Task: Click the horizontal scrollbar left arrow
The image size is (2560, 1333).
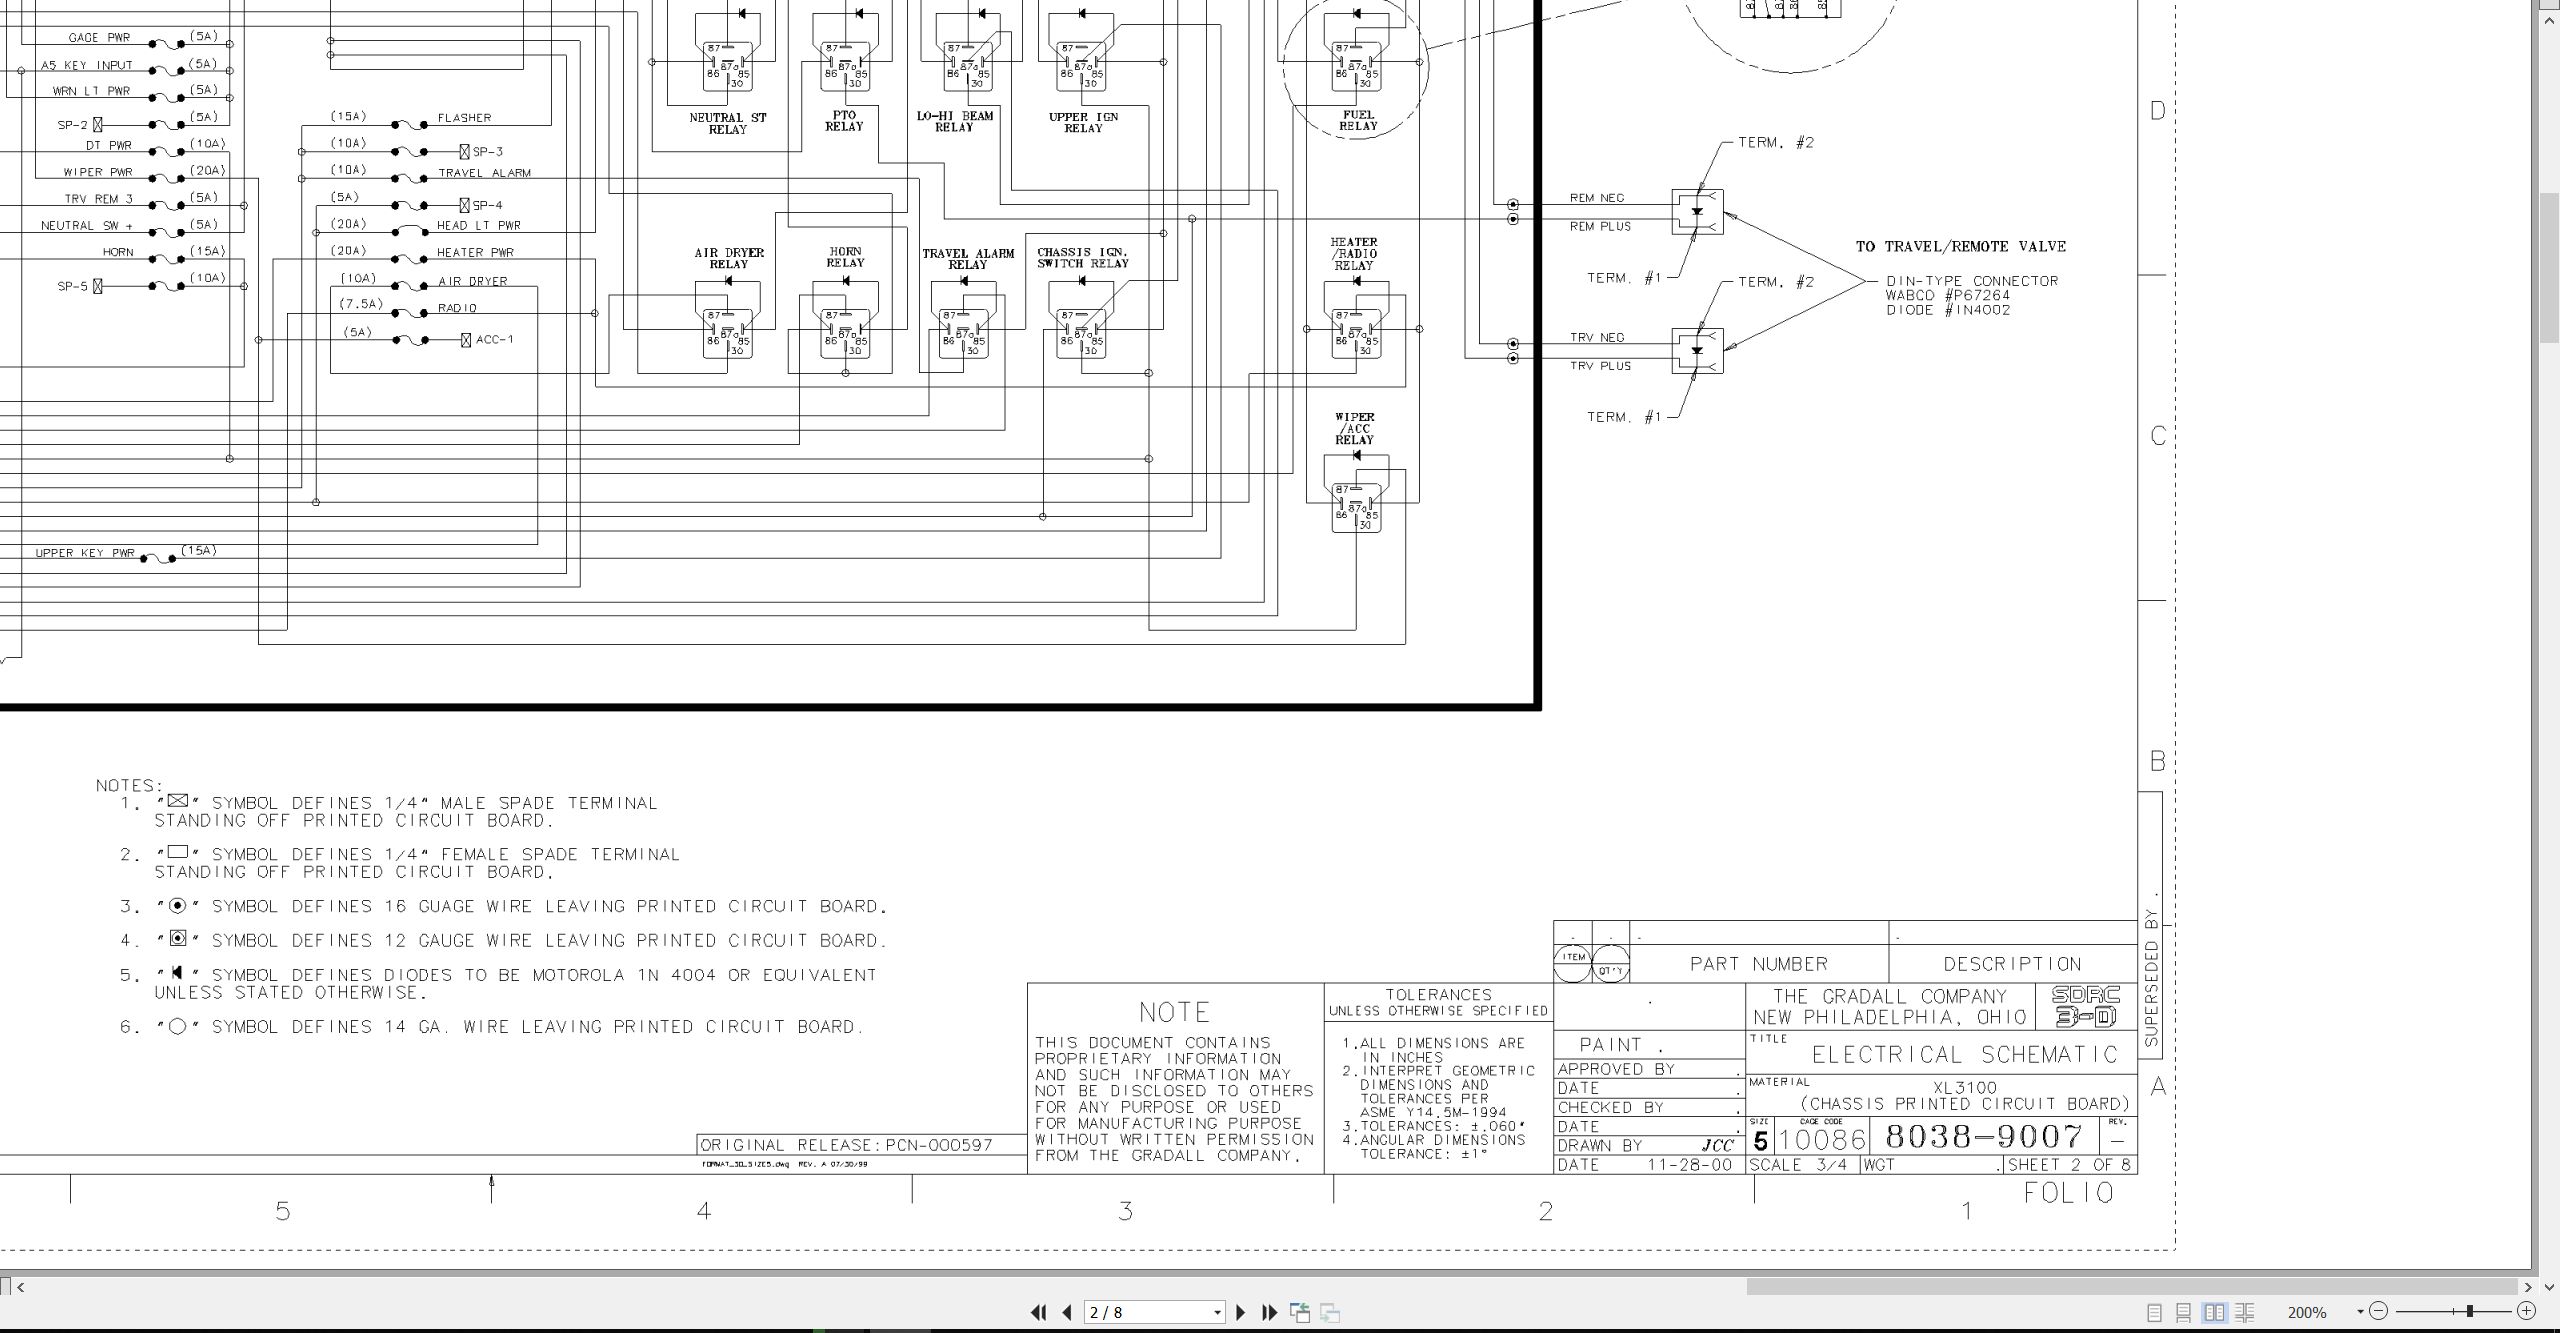Action: tap(21, 1287)
